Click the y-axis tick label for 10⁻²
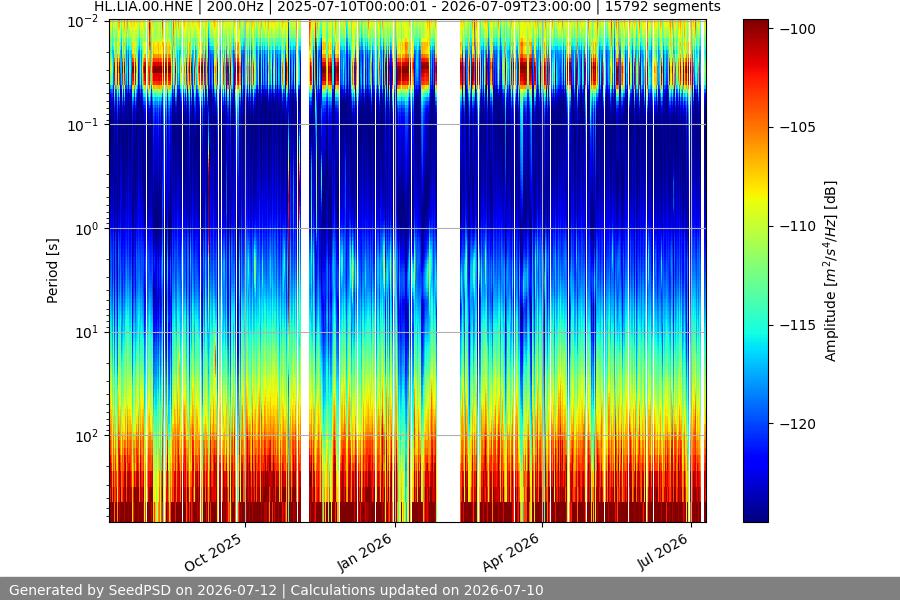 (x=83, y=22)
